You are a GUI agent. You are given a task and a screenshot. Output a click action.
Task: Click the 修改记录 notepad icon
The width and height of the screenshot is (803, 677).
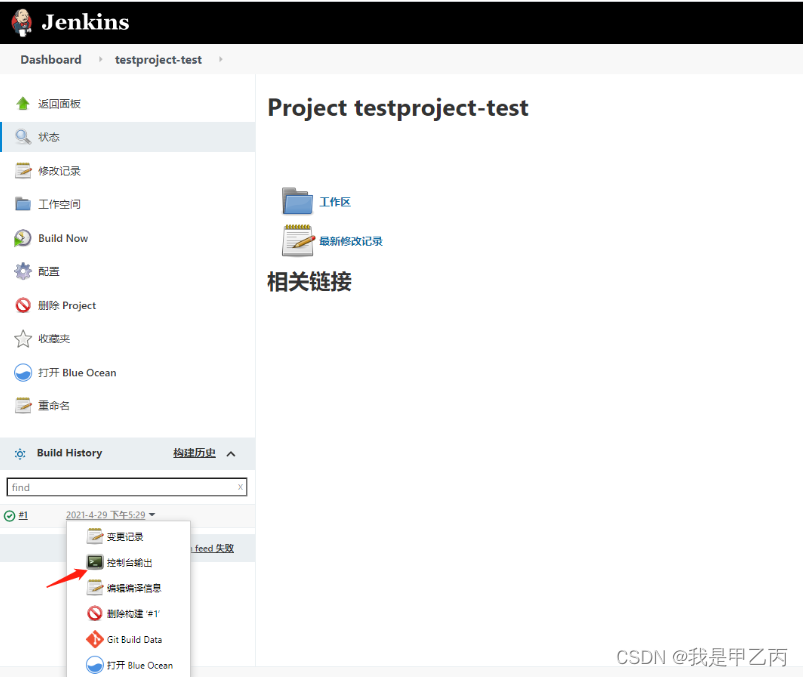[23, 171]
